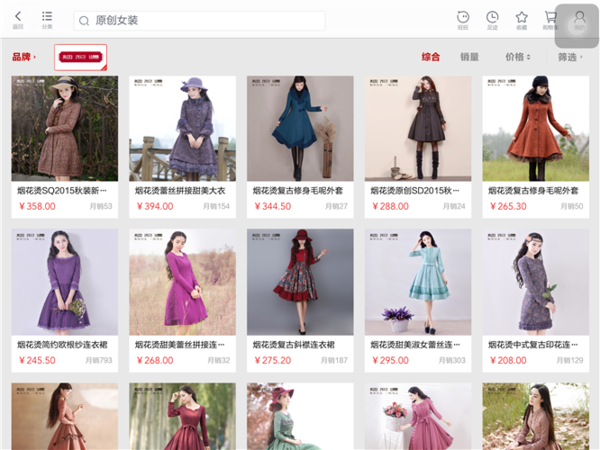
Task: Open thumbnail of printed Chinese-style dress ¥208.00
Action: pos(536,282)
